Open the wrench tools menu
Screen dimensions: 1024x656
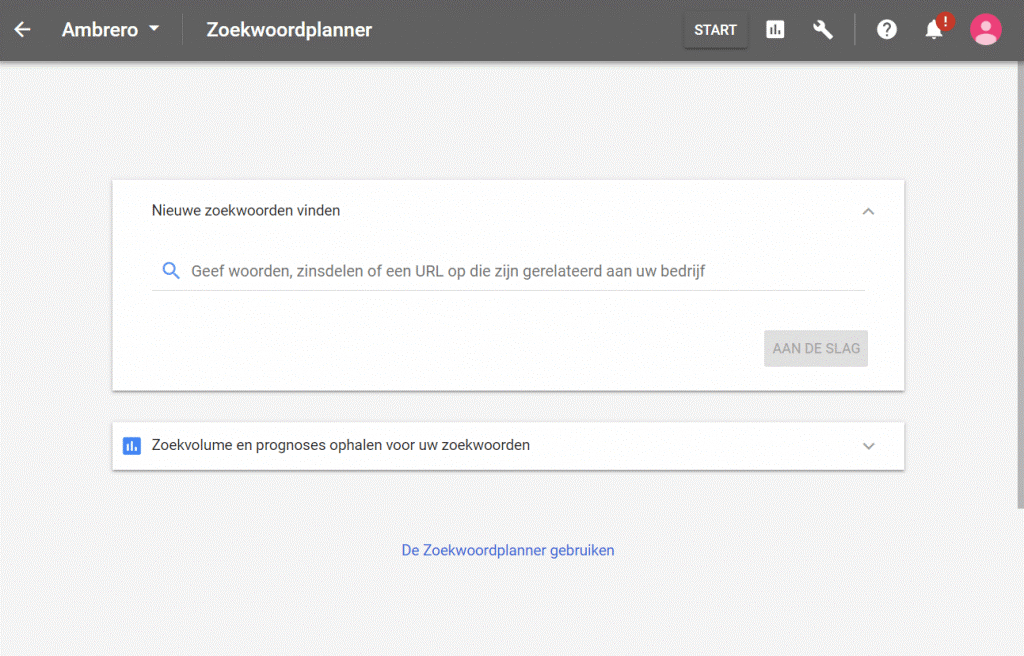[x=823, y=30]
